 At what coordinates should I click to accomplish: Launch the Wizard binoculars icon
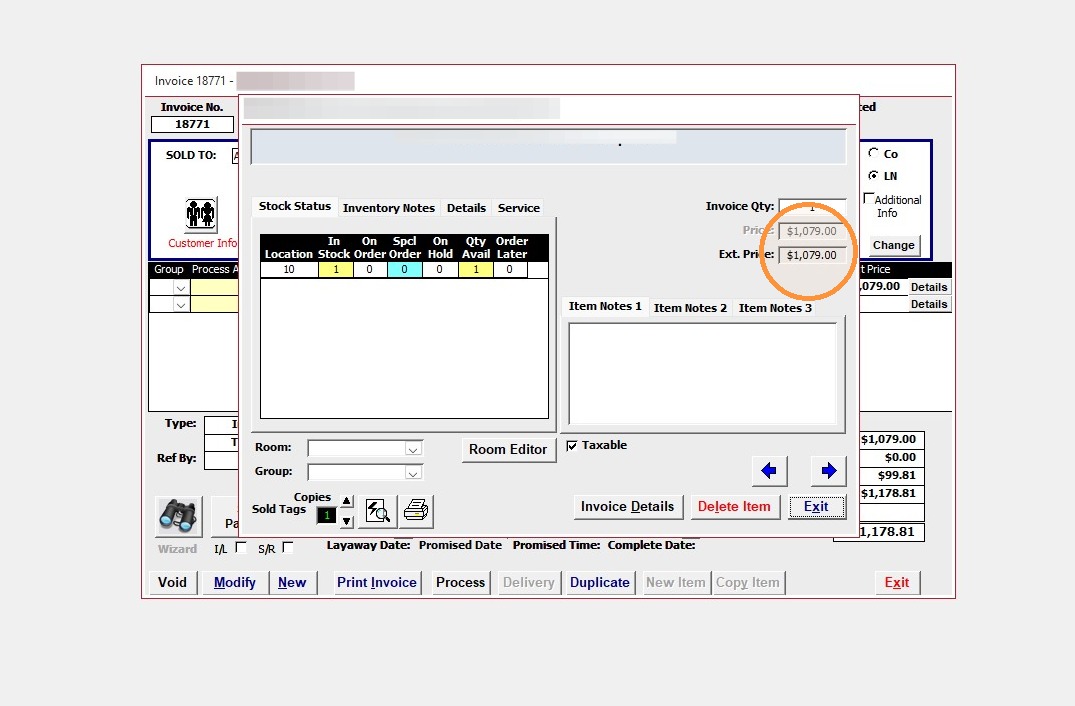[178, 516]
